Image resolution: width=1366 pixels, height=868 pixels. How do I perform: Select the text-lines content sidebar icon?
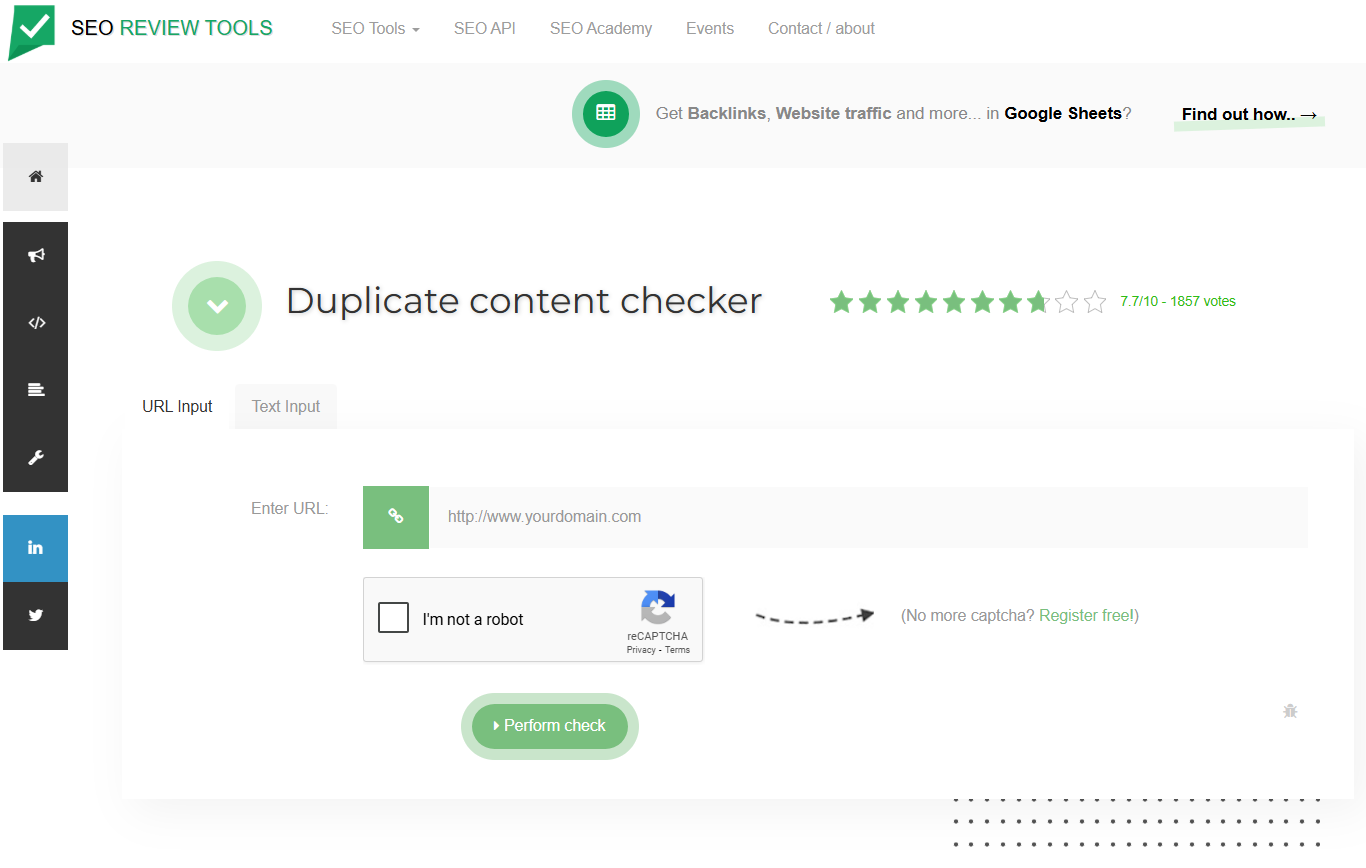click(36, 390)
